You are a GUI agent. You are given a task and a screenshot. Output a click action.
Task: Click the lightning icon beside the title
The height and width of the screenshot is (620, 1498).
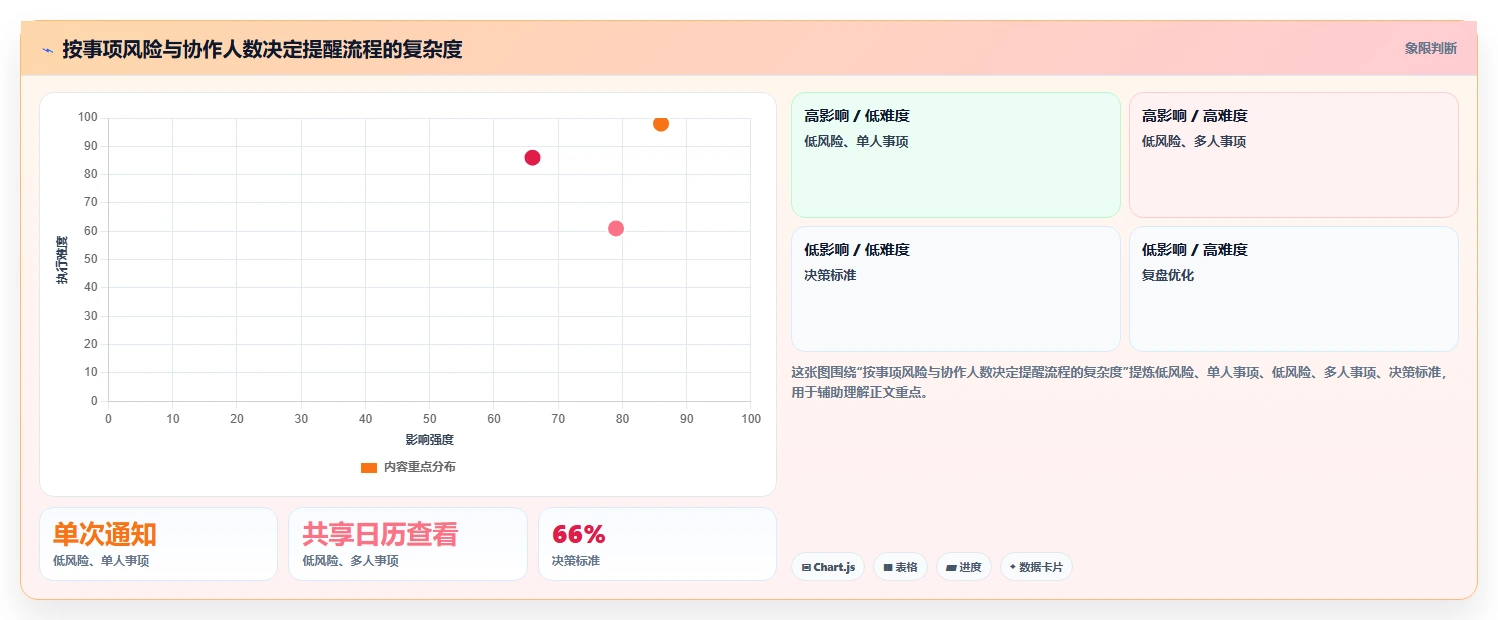[47, 50]
